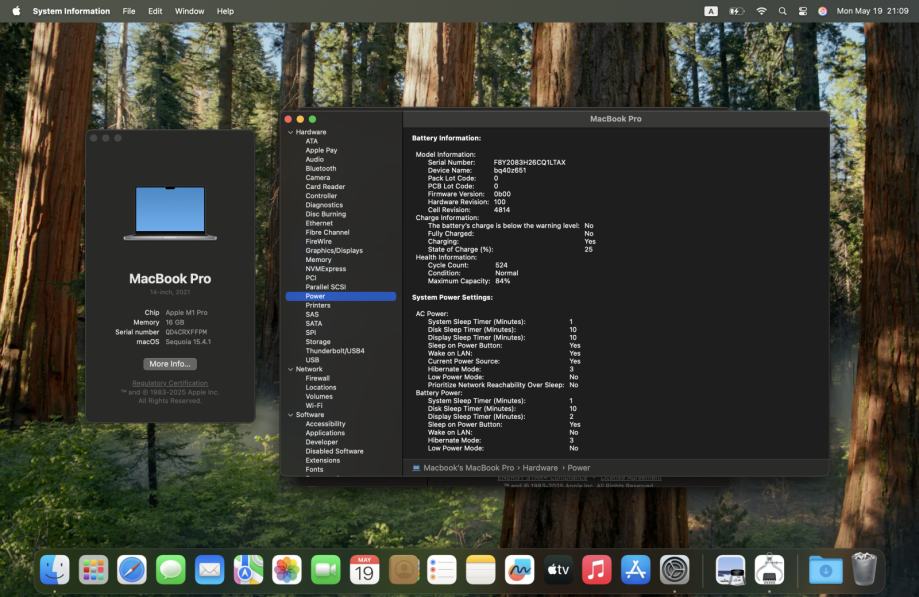Click the Spotlight search icon
This screenshot has height=597, width=919.
(782, 11)
